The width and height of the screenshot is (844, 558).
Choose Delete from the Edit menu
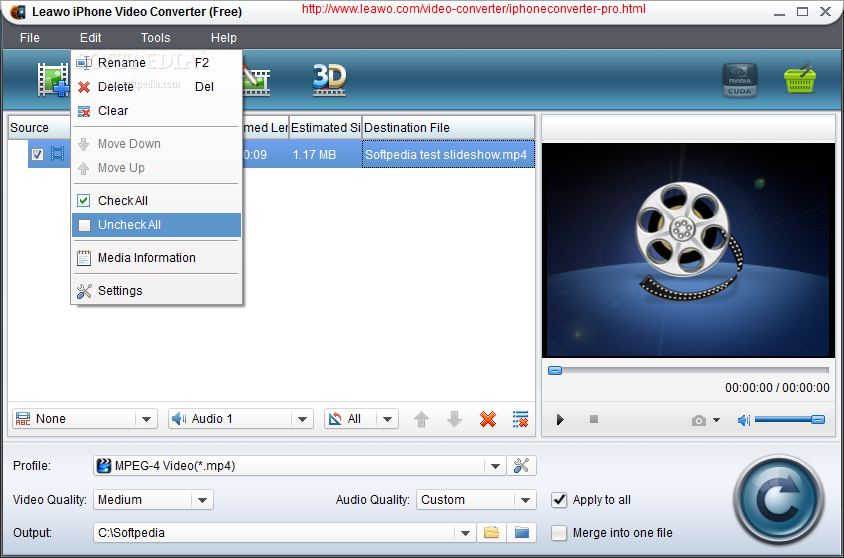[156, 87]
